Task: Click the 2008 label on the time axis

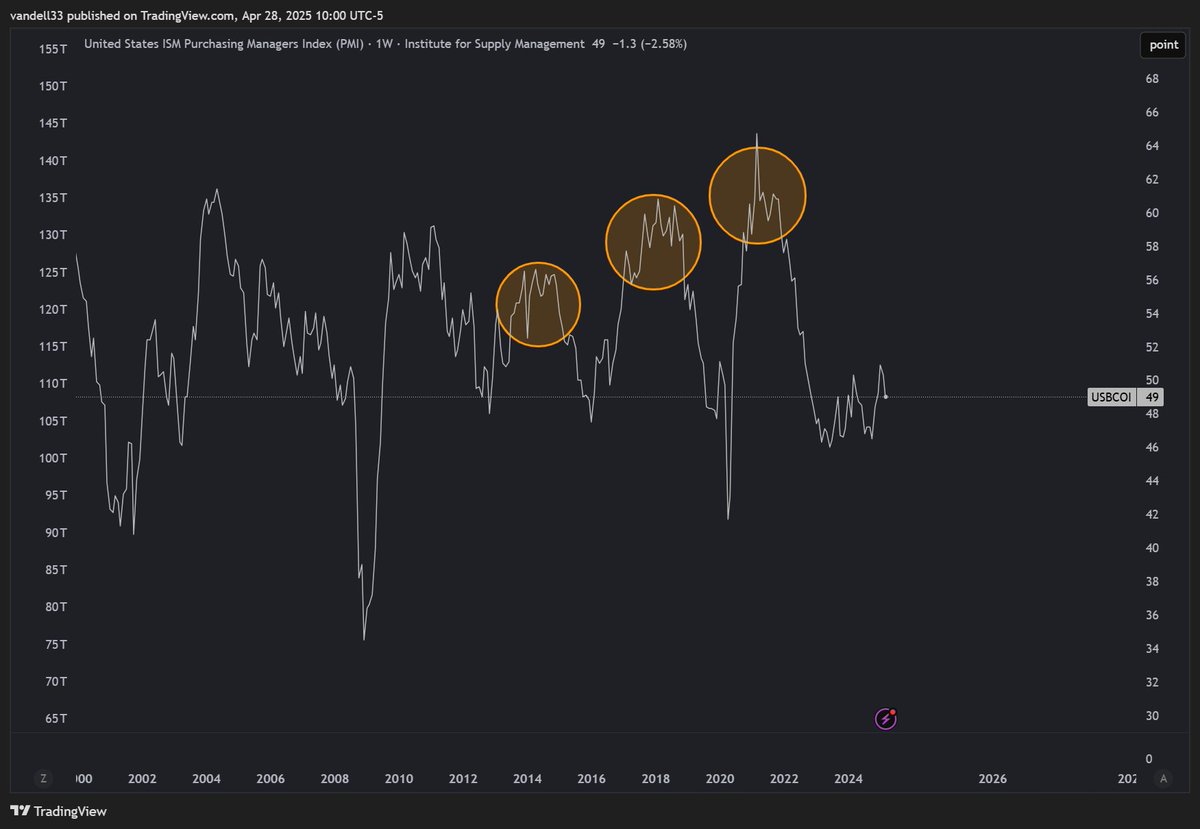Action: coord(335,778)
